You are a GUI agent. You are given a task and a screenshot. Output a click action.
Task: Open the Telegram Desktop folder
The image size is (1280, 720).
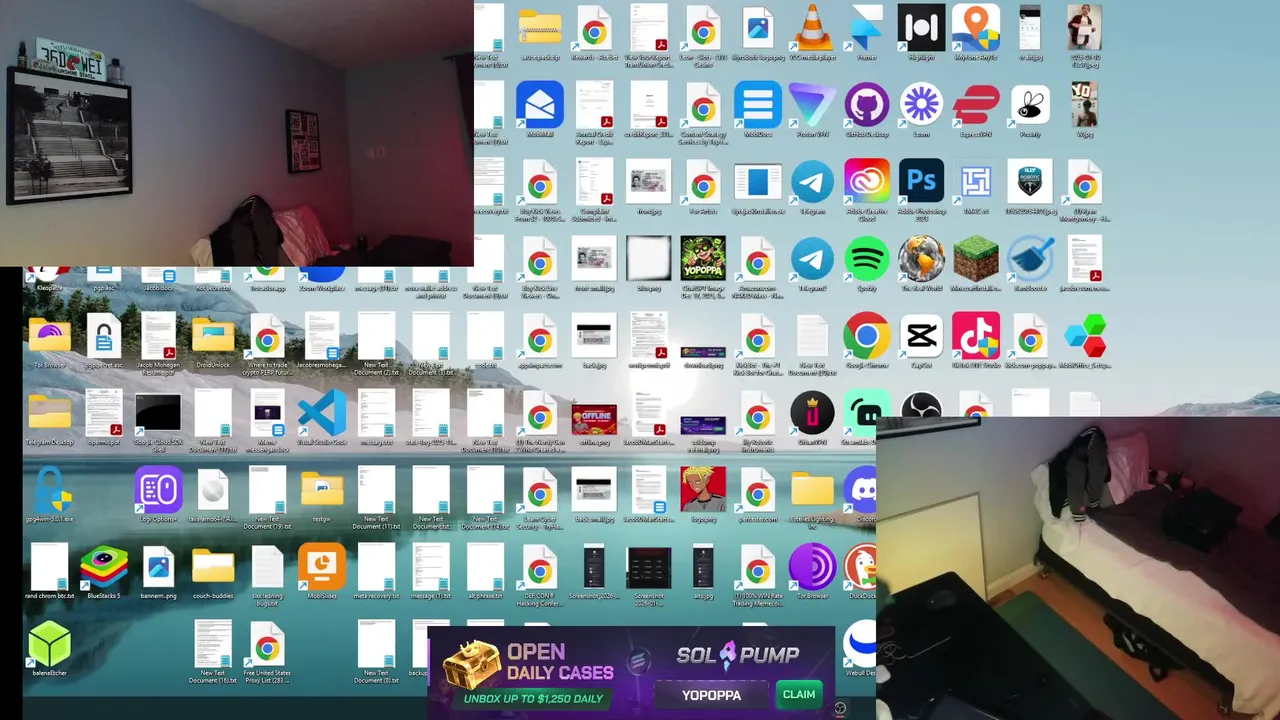tap(49, 414)
